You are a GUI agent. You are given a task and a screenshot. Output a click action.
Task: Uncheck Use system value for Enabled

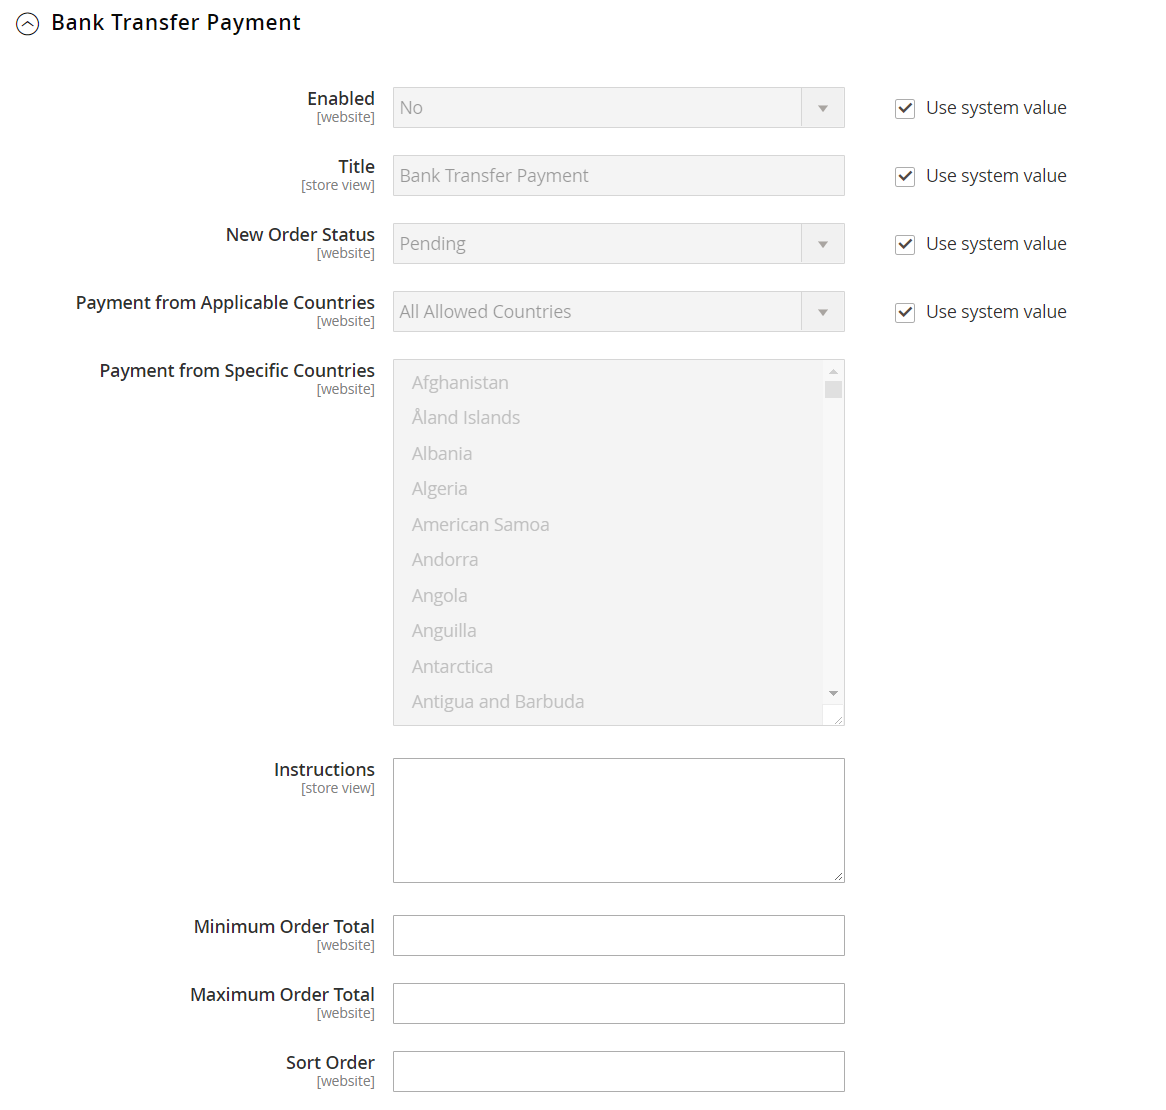[905, 108]
